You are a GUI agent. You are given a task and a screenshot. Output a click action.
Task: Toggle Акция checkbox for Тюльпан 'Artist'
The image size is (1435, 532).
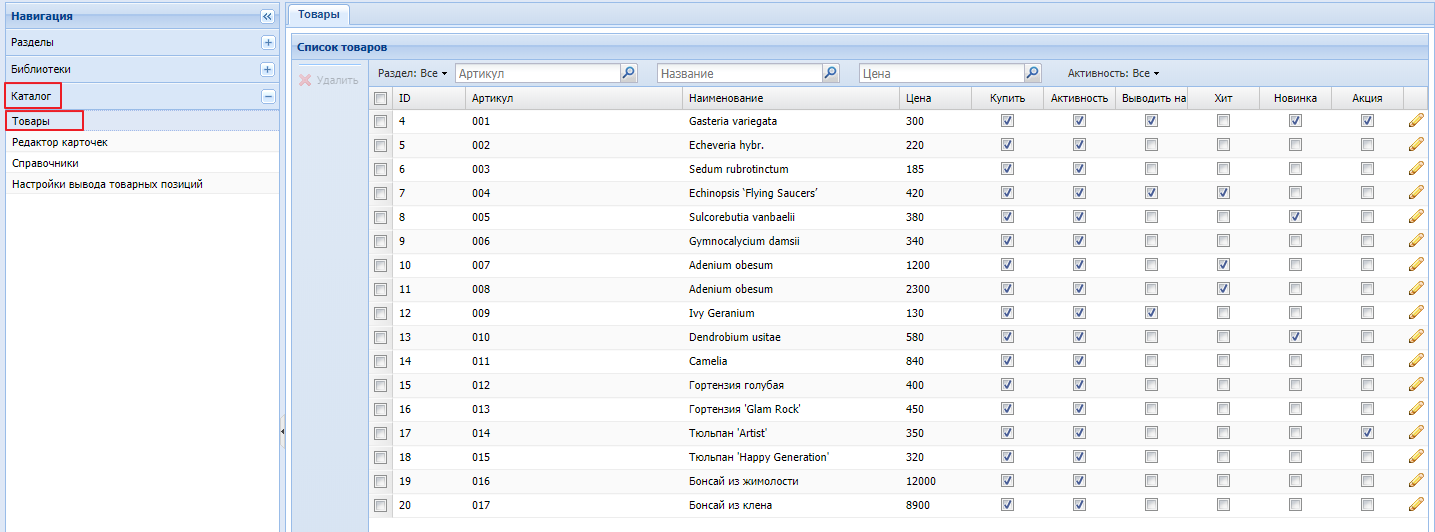(x=1367, y=433)
